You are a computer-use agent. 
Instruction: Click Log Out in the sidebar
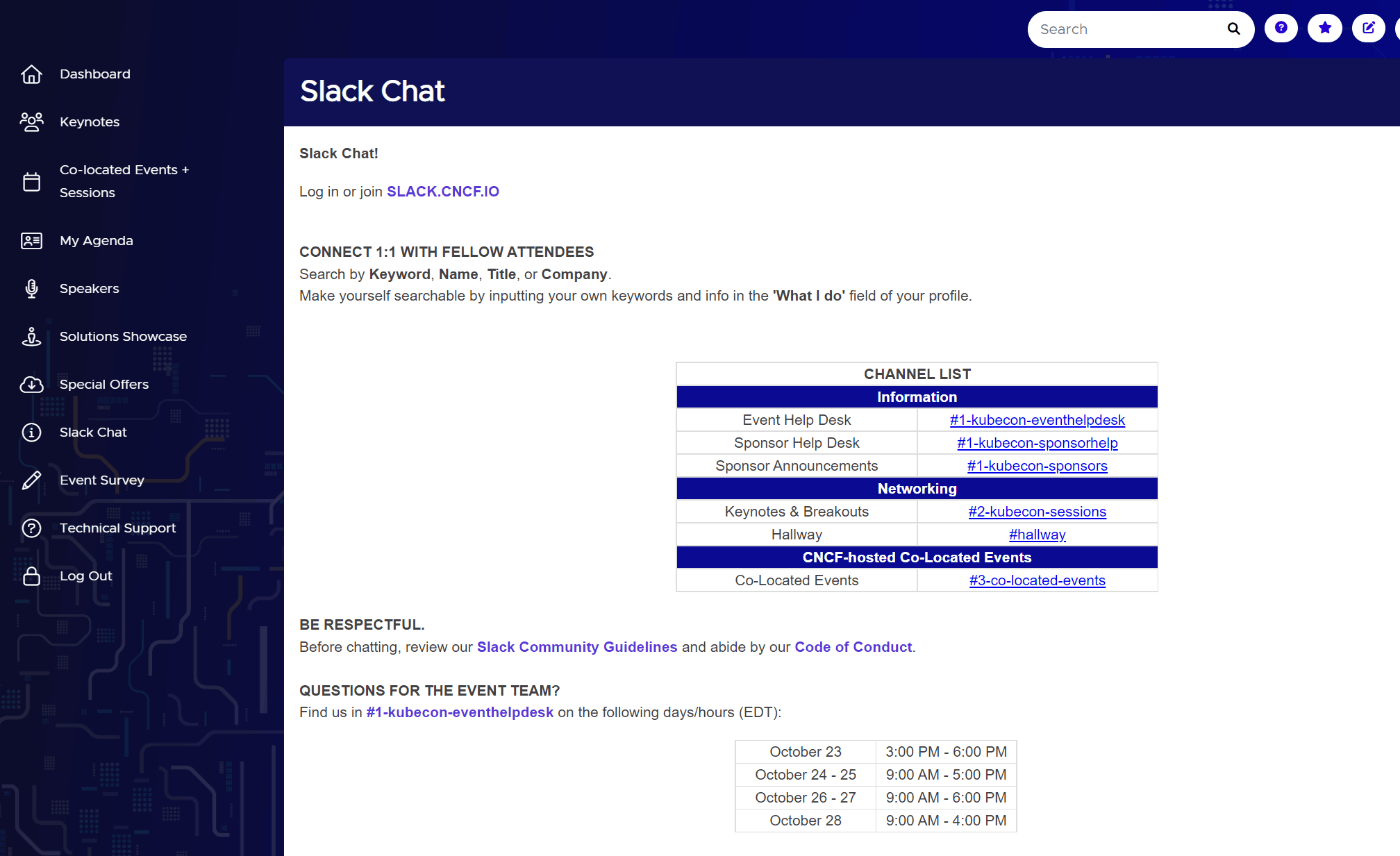[86, 576]
